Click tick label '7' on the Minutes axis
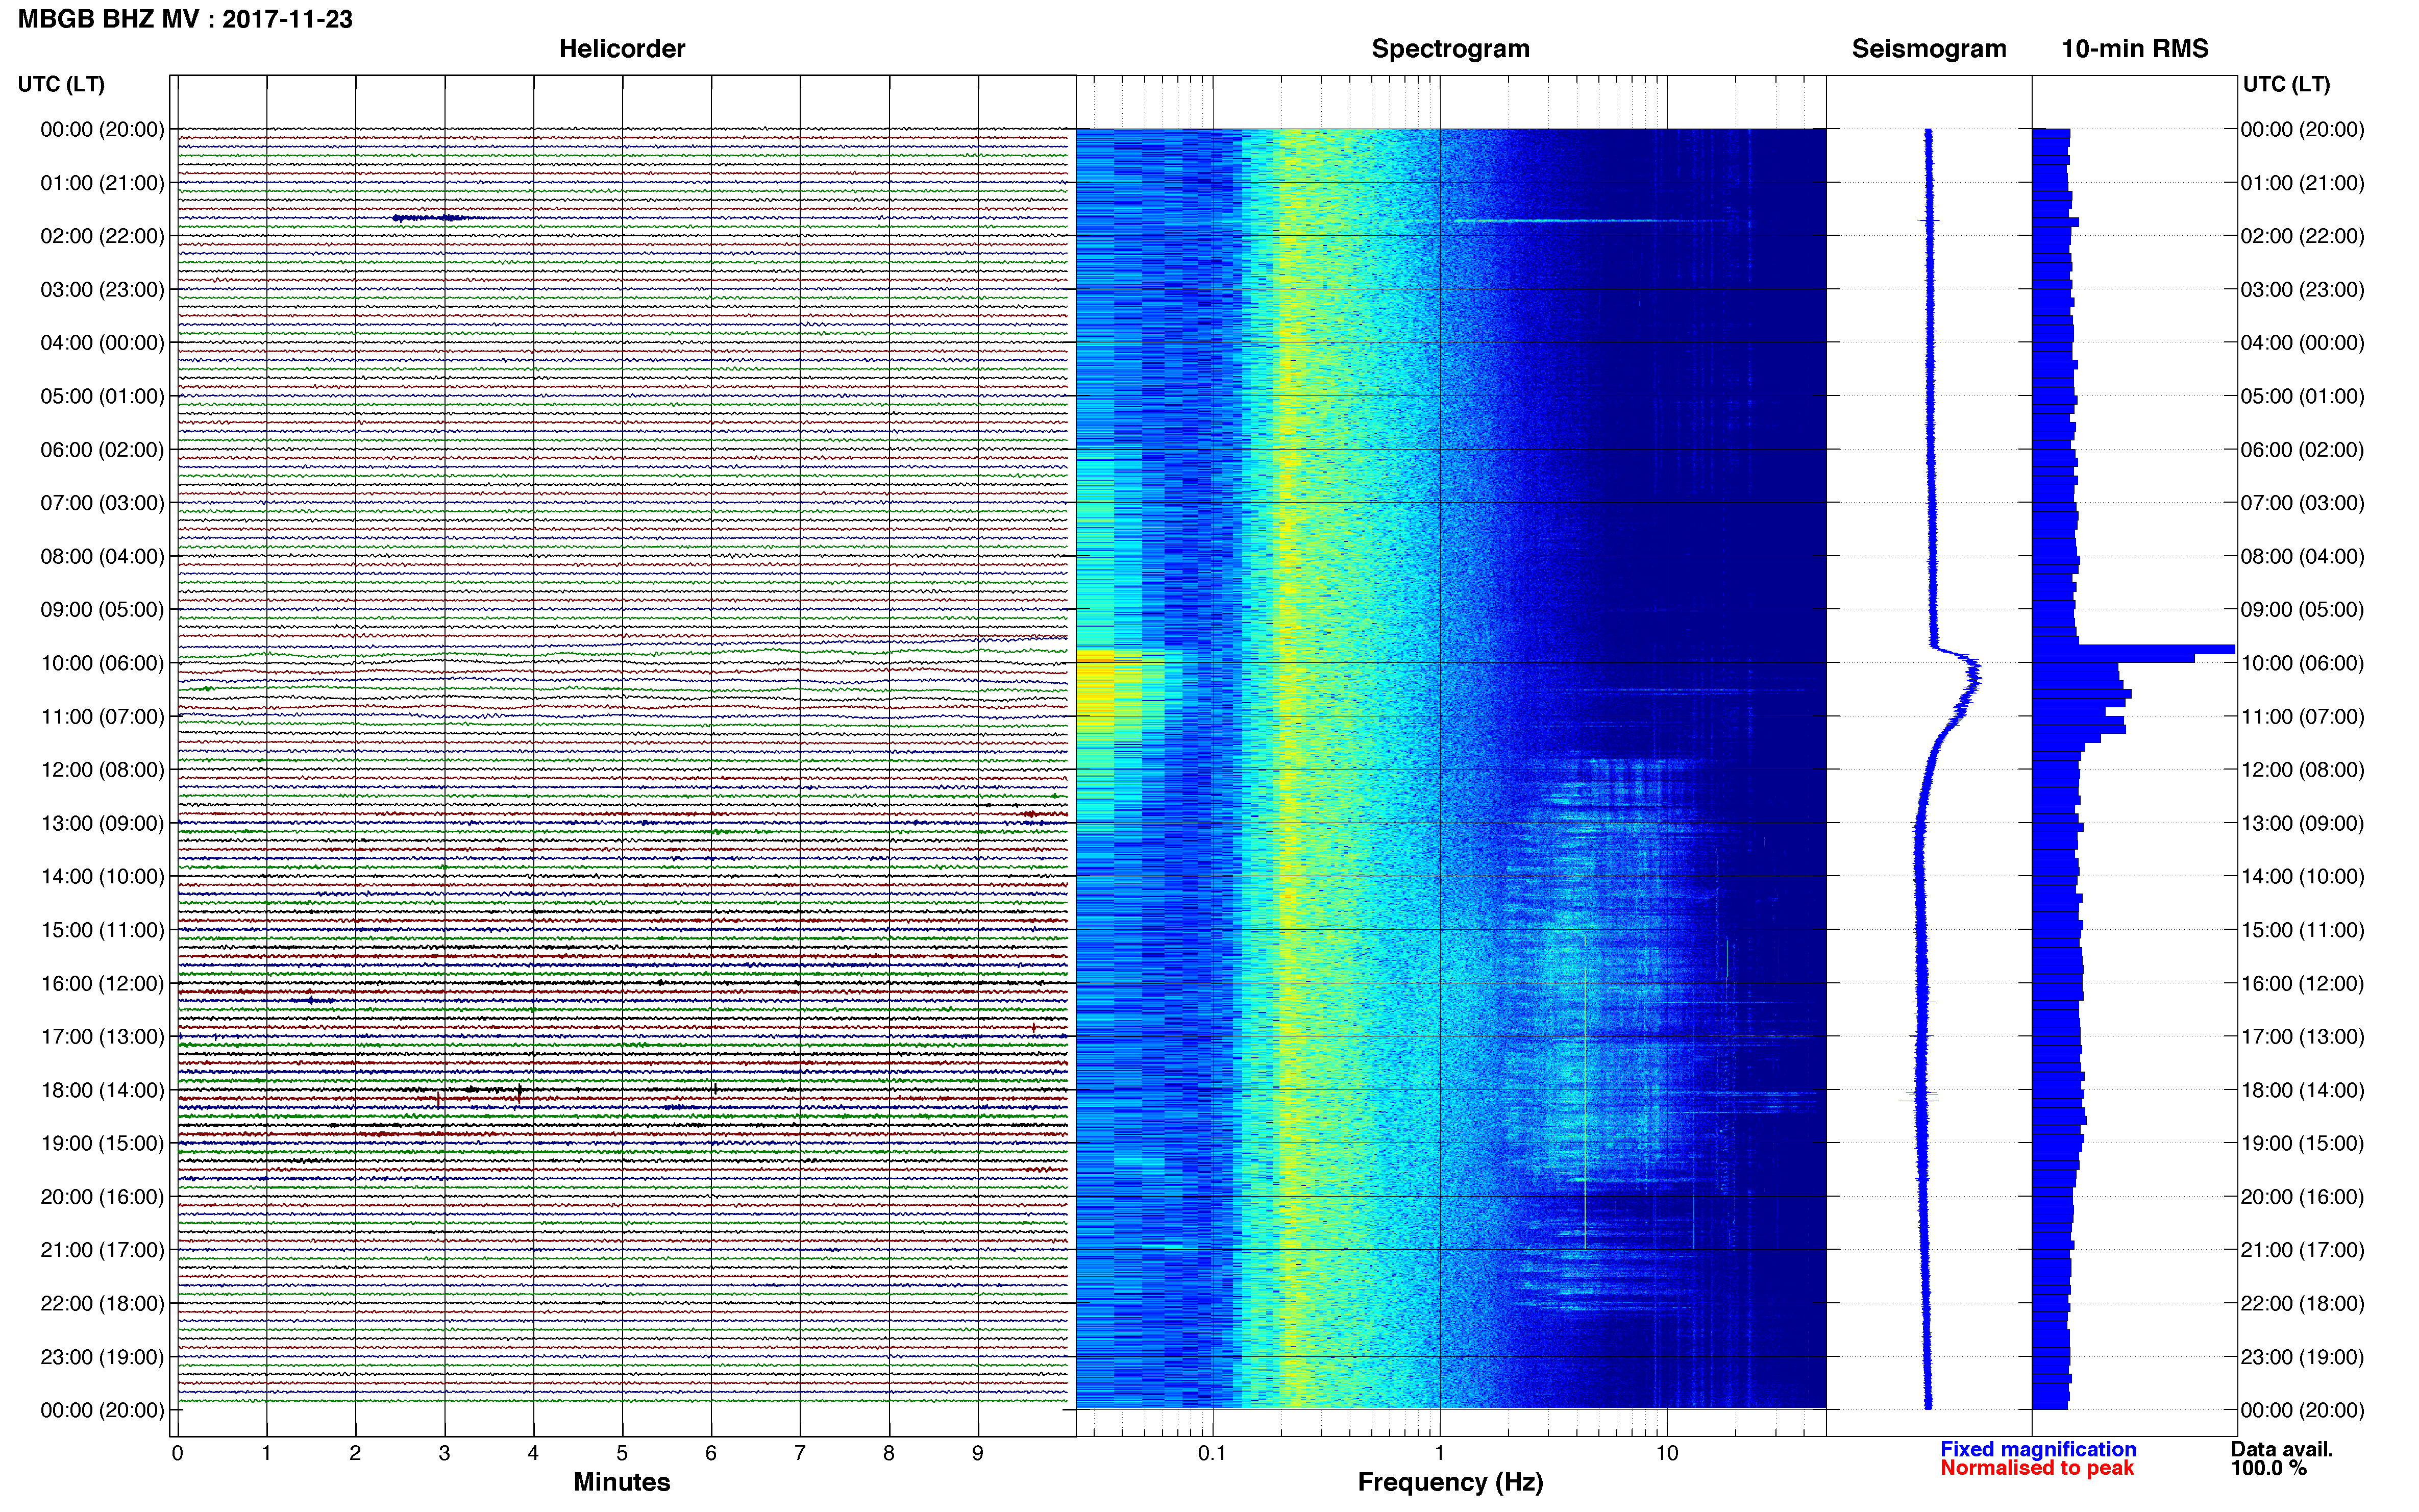The image size is (2419, 1512). point(800,1453)
